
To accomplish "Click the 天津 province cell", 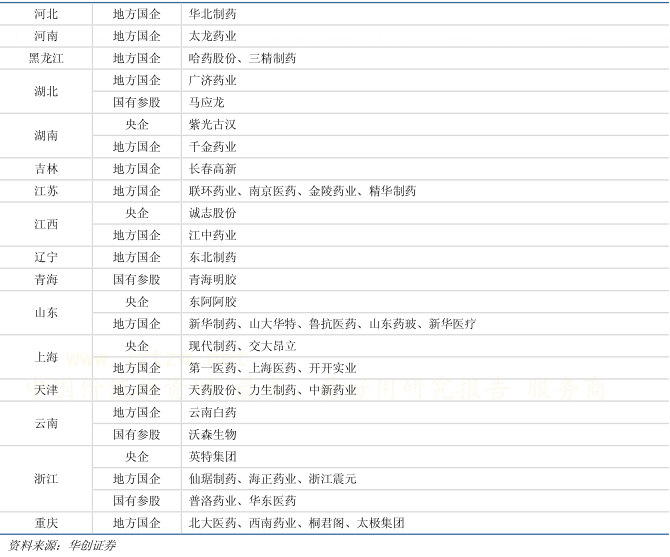I will pyautogui.click(x=46, y=390).
